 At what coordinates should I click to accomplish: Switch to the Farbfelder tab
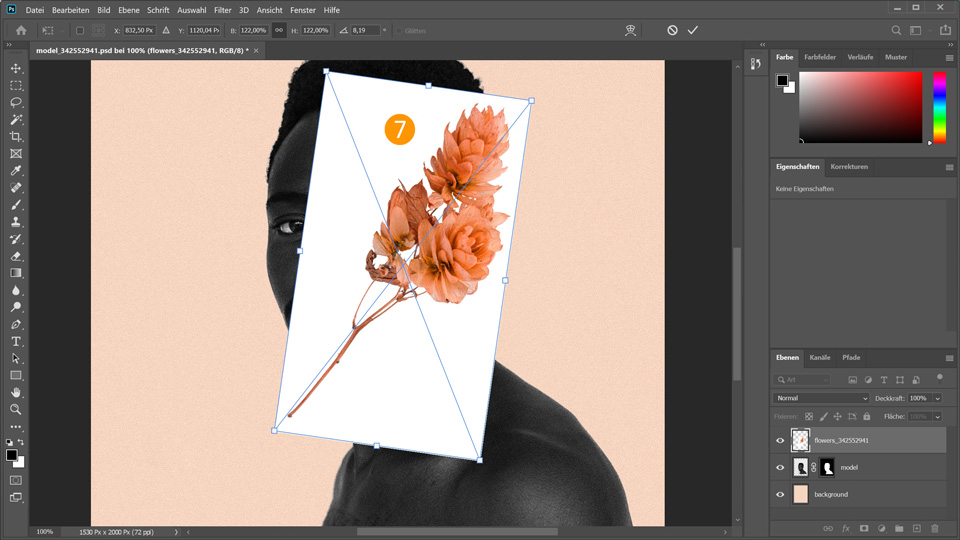820,57
